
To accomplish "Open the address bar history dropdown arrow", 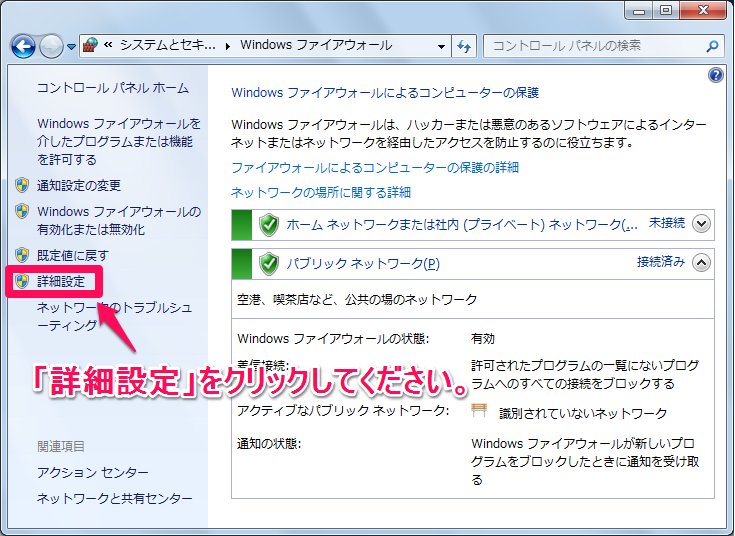I will 441,46.
